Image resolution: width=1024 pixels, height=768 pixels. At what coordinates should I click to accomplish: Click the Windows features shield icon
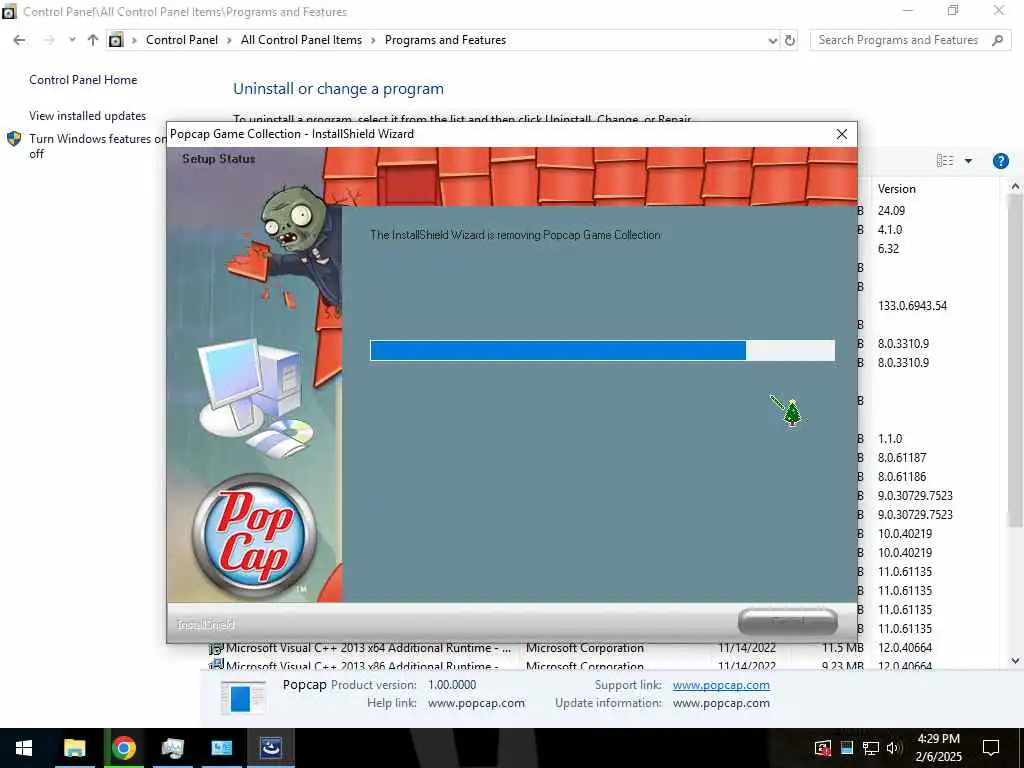pyautogui.click(x=14, y=139)
